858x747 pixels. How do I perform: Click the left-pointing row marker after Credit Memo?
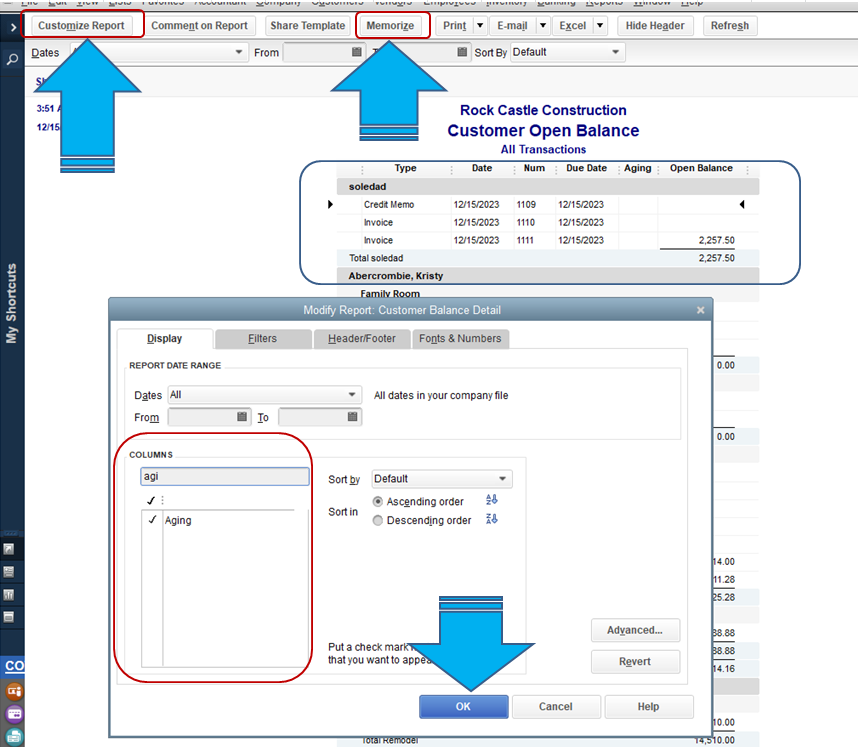pyautogui.click(x=742, y=204)
